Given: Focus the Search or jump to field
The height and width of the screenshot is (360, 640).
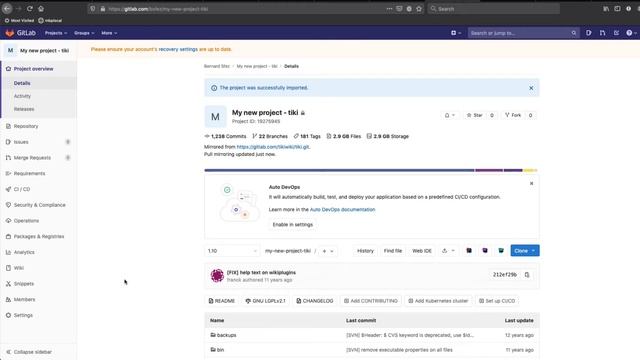Looking at the screenshot, I should click(523, 33).
